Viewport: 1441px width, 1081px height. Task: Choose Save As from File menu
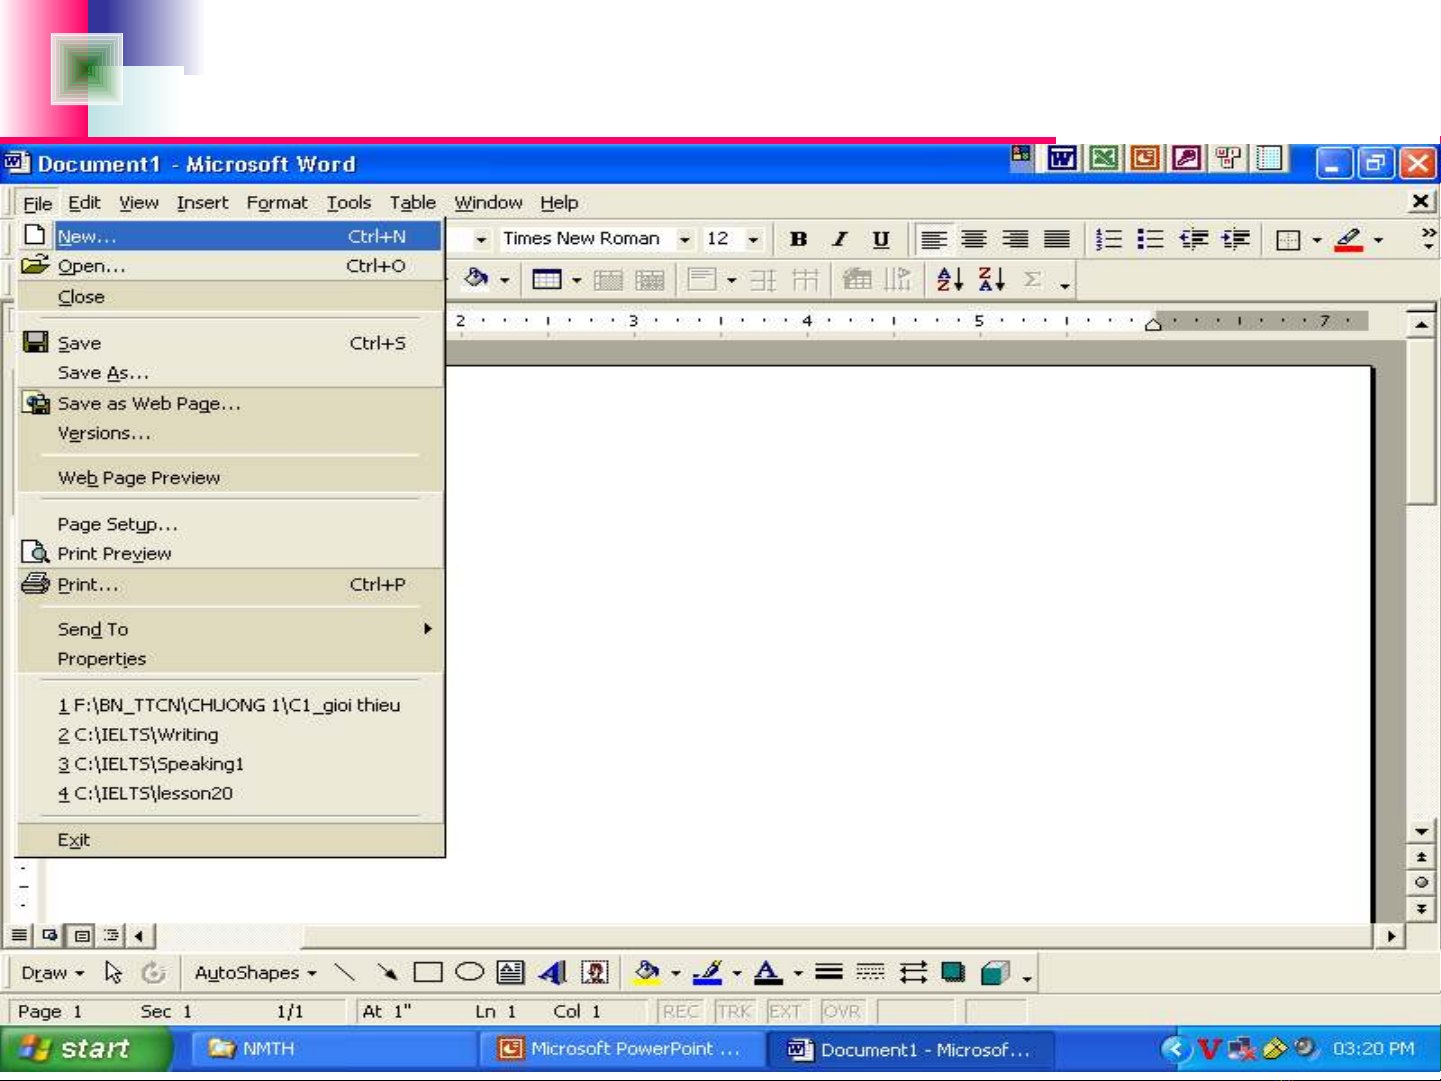click(103, 373)
